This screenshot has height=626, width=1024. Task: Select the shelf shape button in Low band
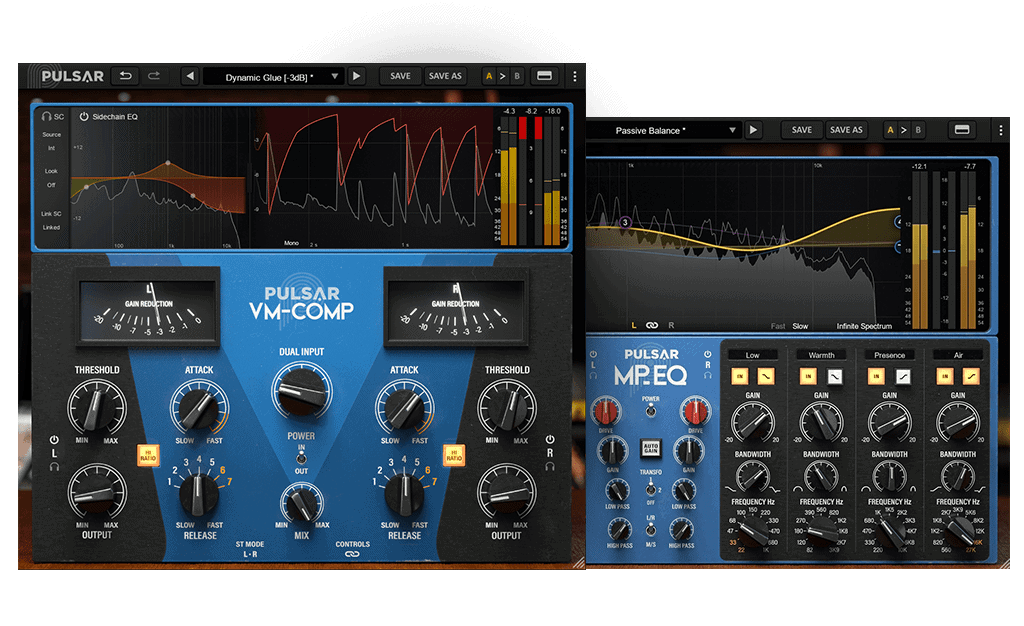pyautogui.click(x=765, y=376)
